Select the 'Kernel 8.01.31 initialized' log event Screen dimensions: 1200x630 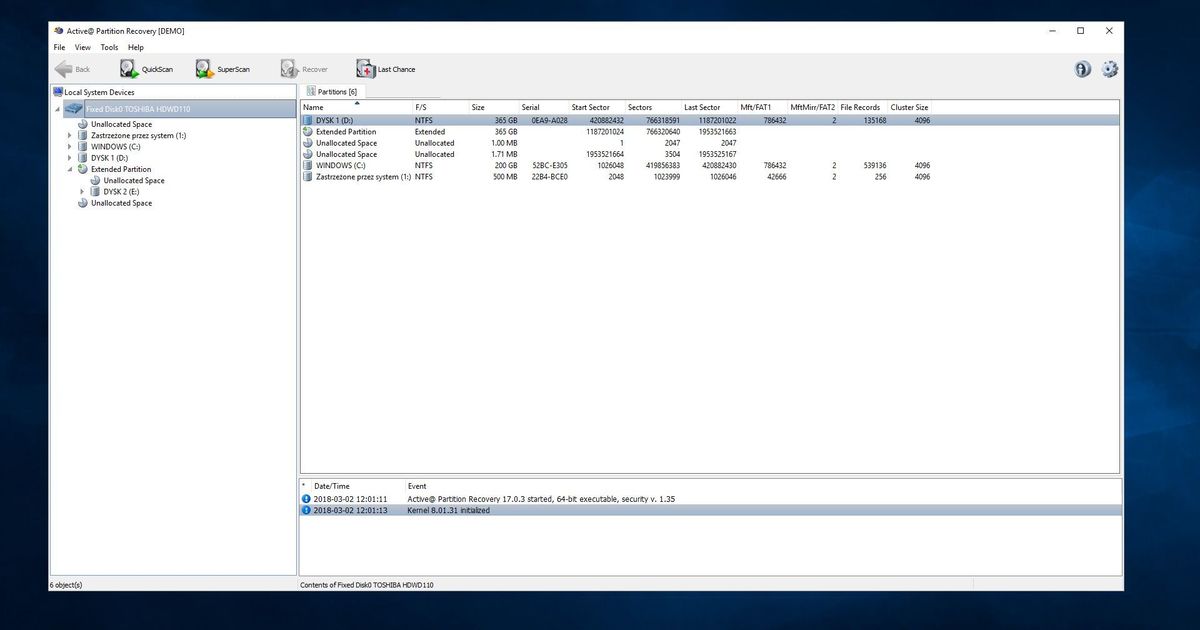click(x=448, y=510)
